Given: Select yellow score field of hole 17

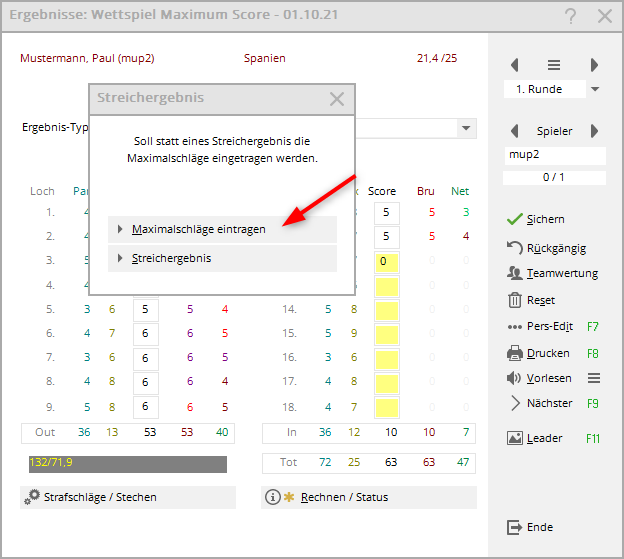Looking at the screenshot, I should 386,384.
